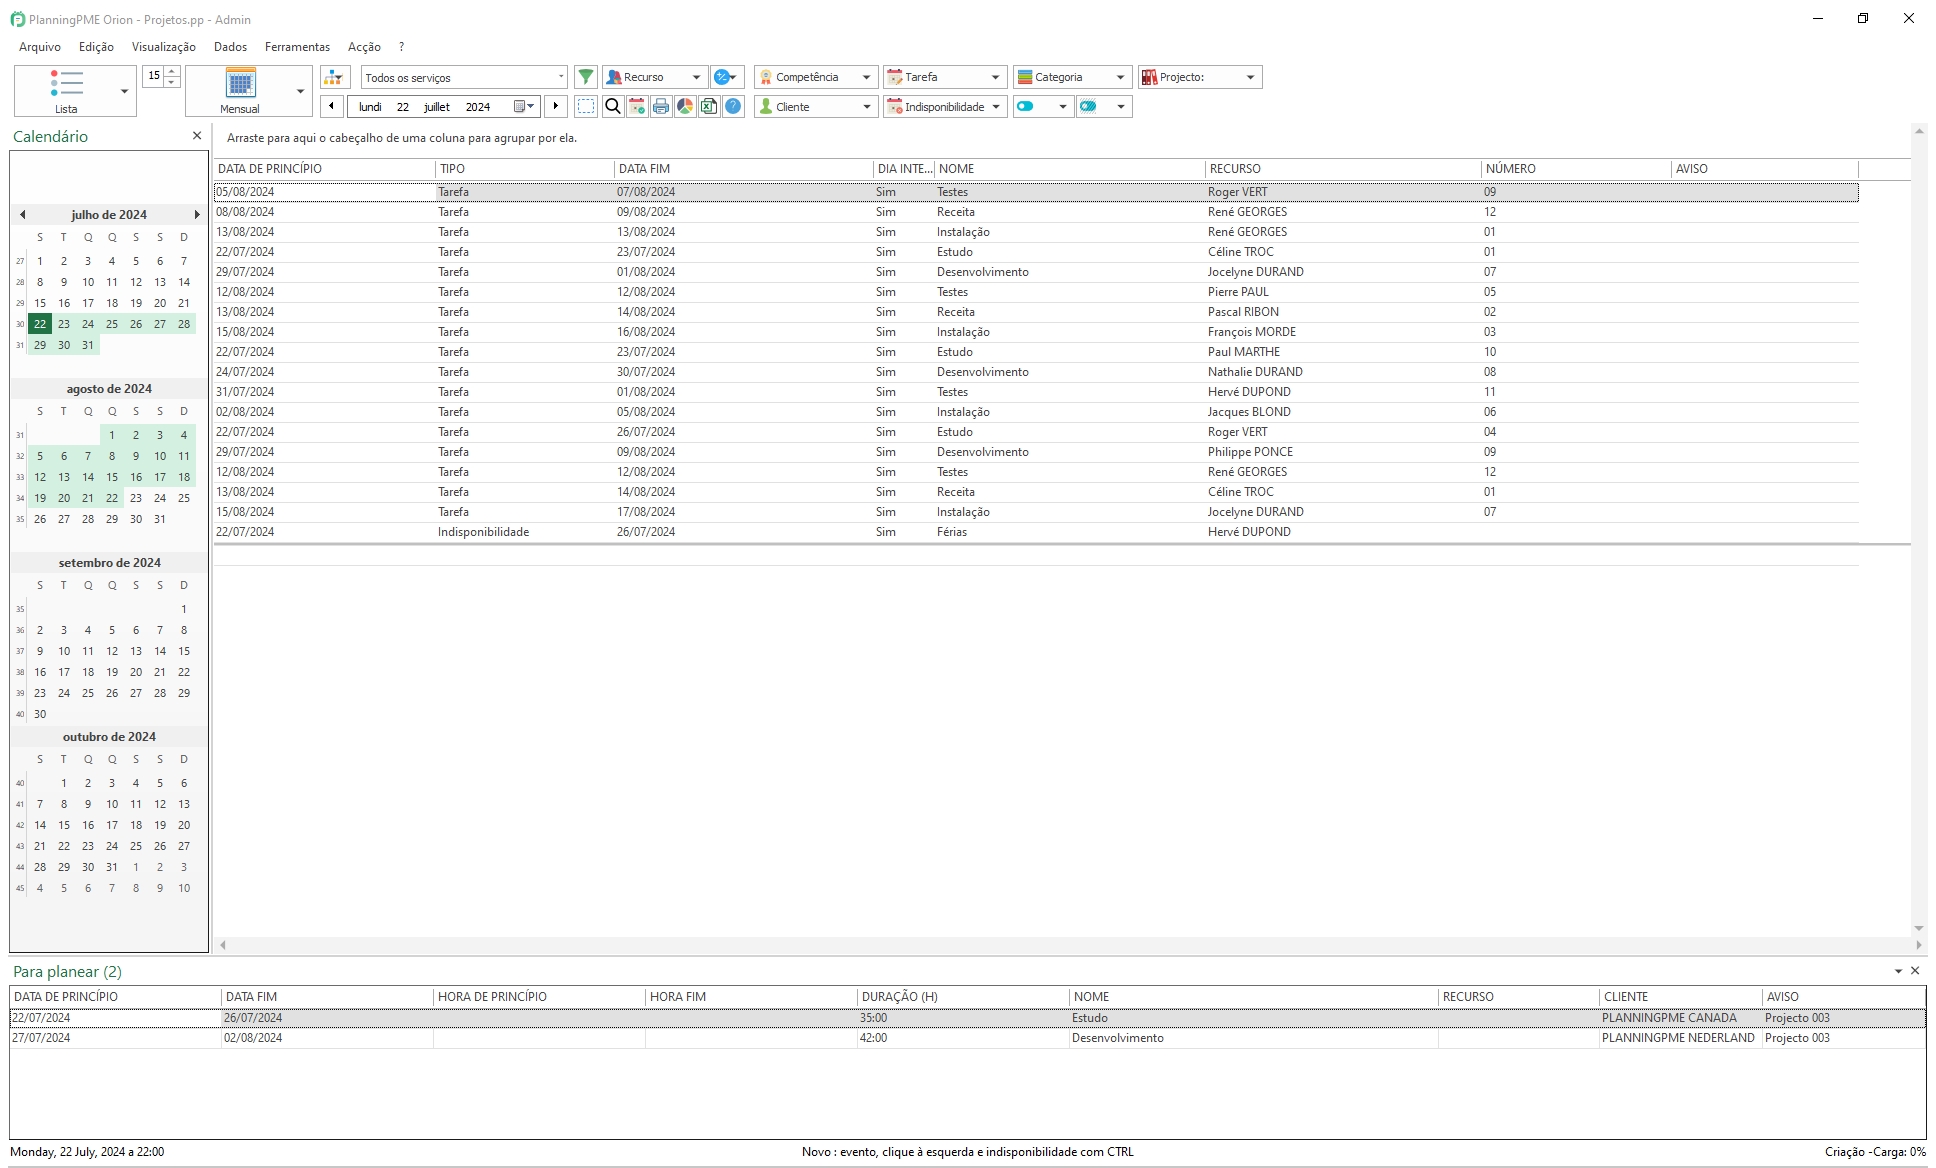The image size is (1936, 1168).
Task: Open the Lista view button
Action: 65,91
